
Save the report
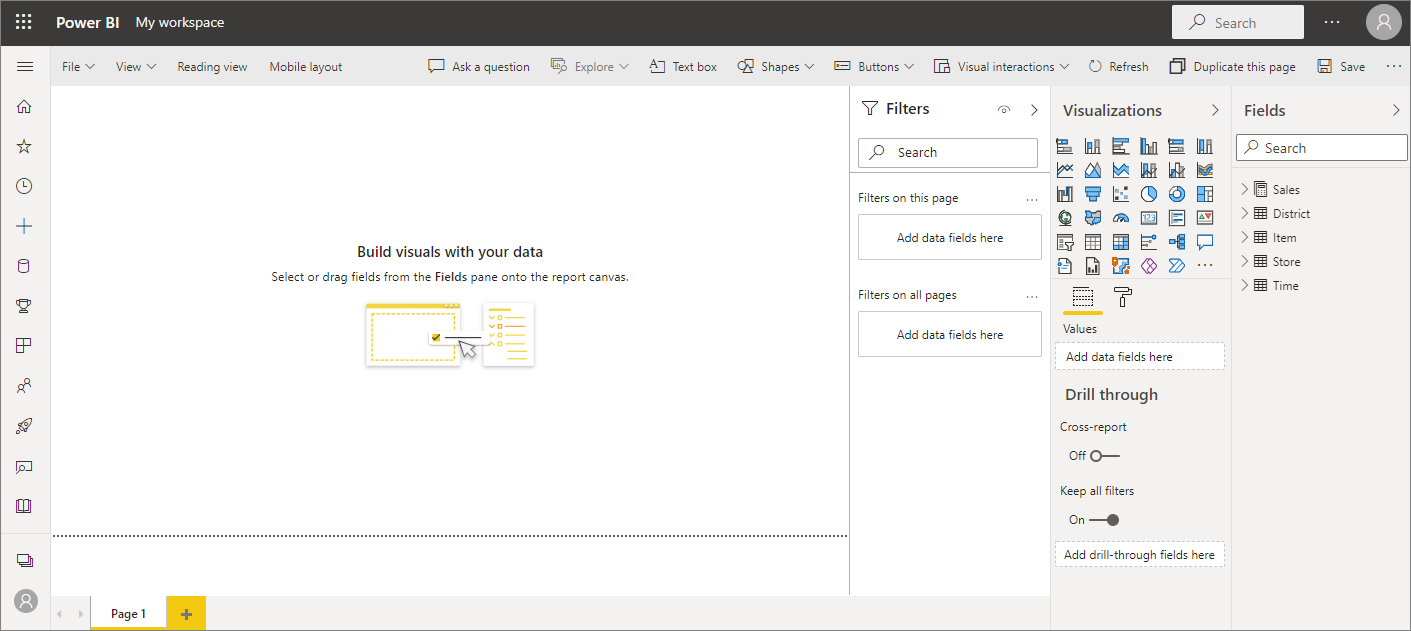(1341, 66)
